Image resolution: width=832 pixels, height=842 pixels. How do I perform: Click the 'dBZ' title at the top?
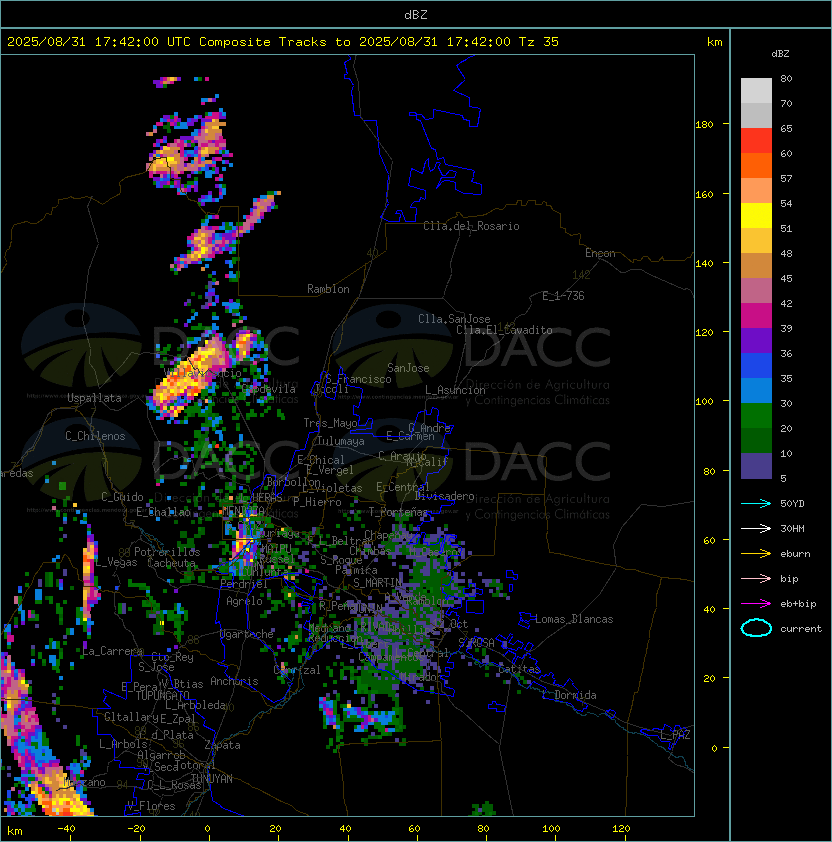click(x=416, y=15)
